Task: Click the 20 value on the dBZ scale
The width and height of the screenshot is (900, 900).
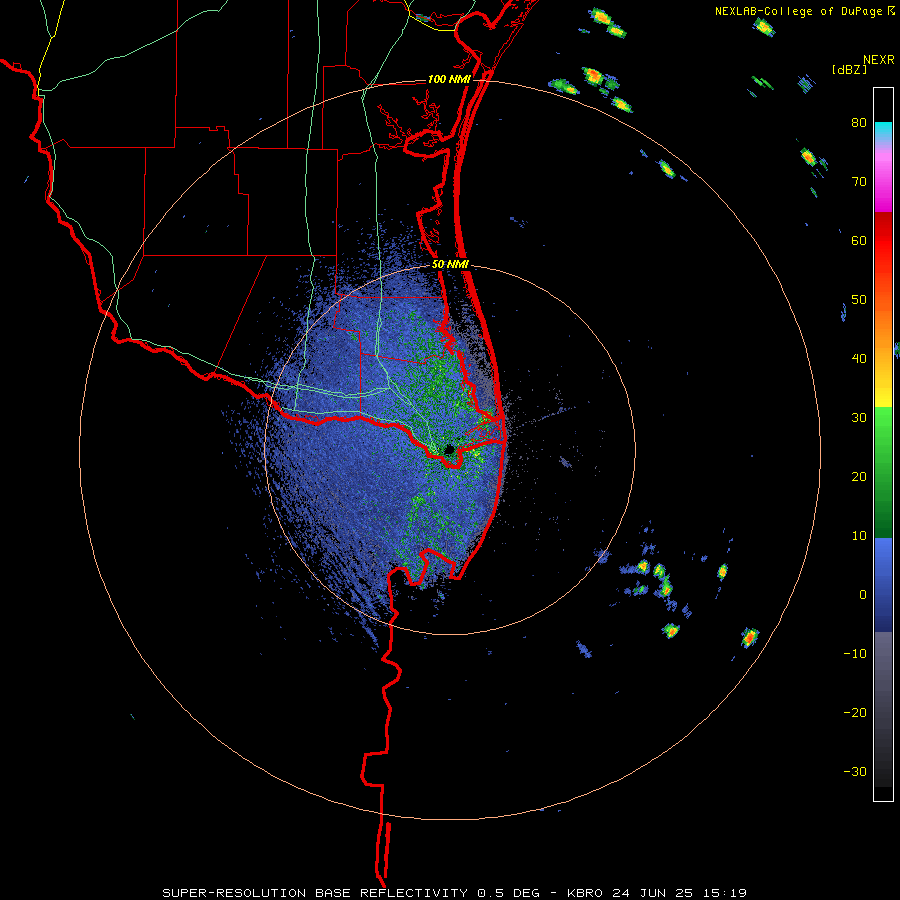Action: pyautogui.click(x=859, y=476)
